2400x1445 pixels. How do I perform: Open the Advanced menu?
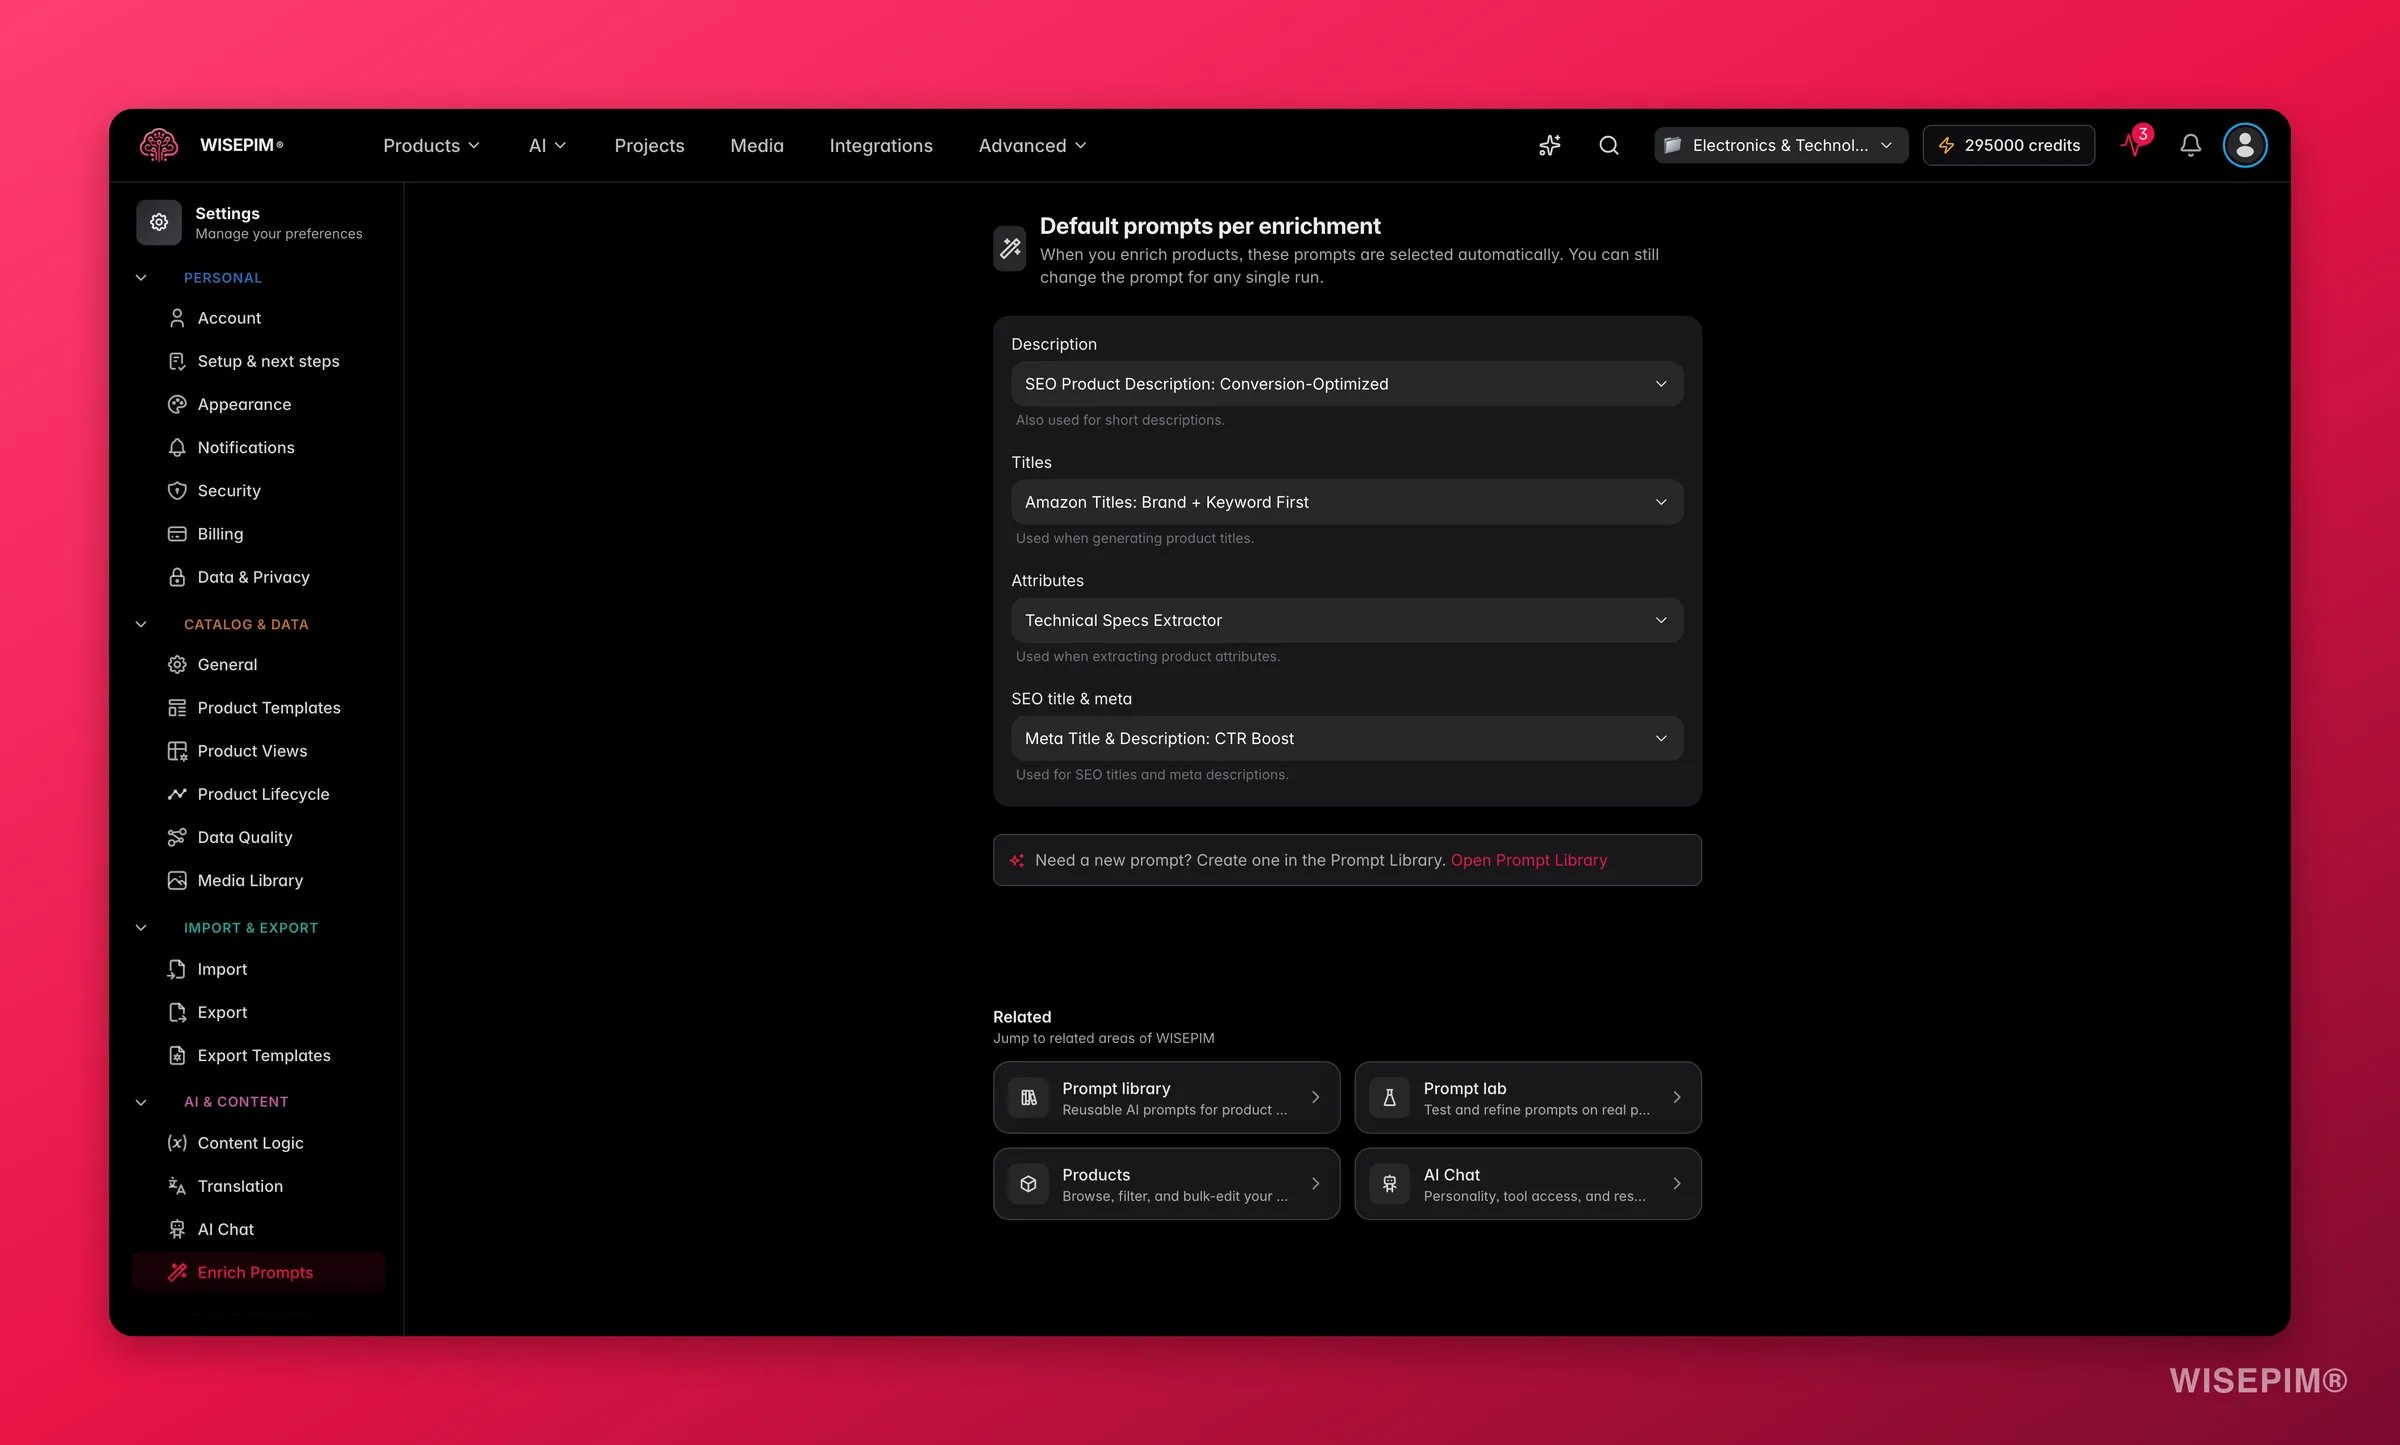coord(1032,145)
